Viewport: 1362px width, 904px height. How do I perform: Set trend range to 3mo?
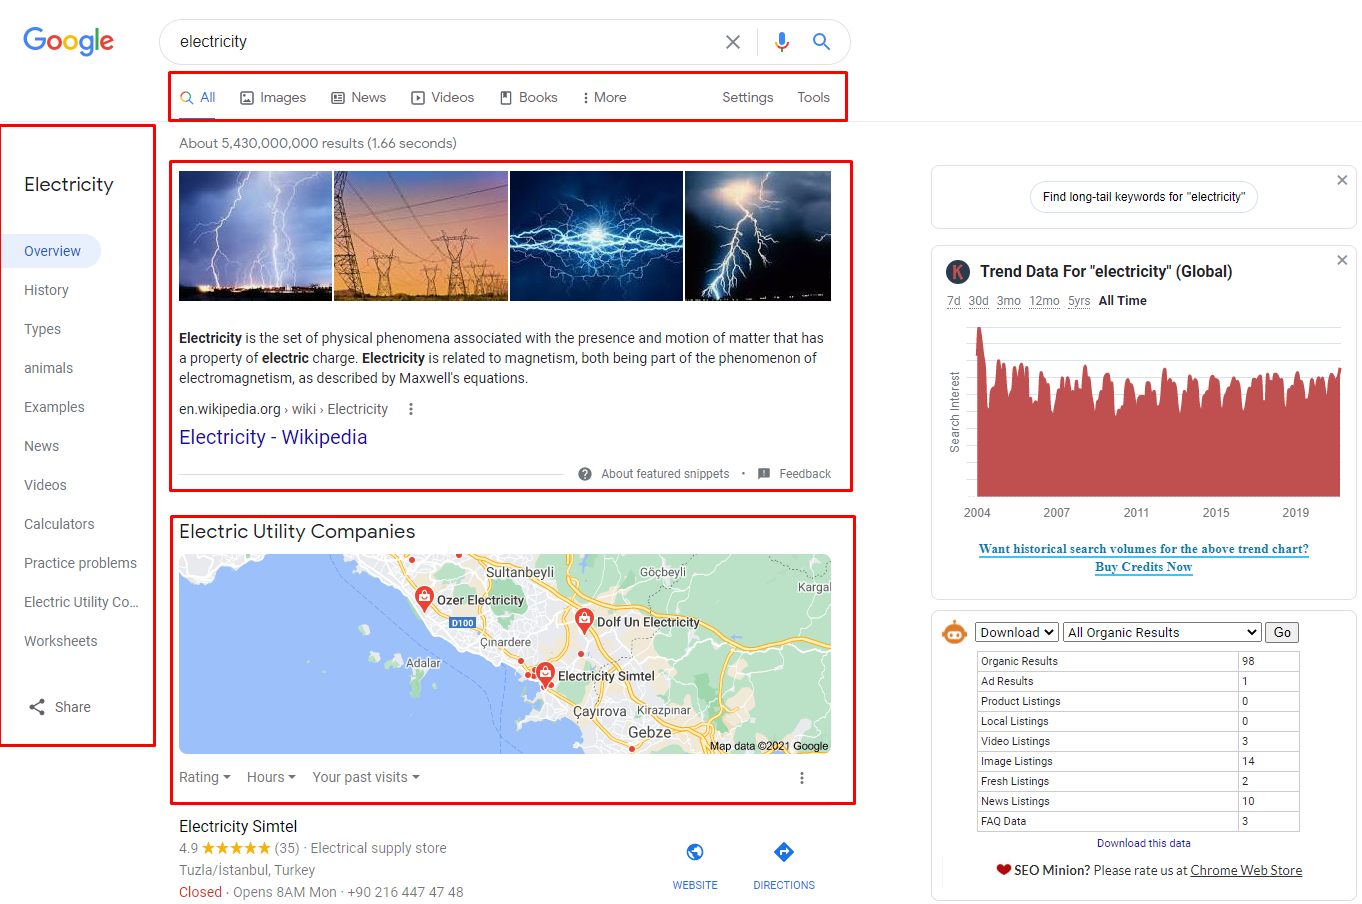point(1009,301)
